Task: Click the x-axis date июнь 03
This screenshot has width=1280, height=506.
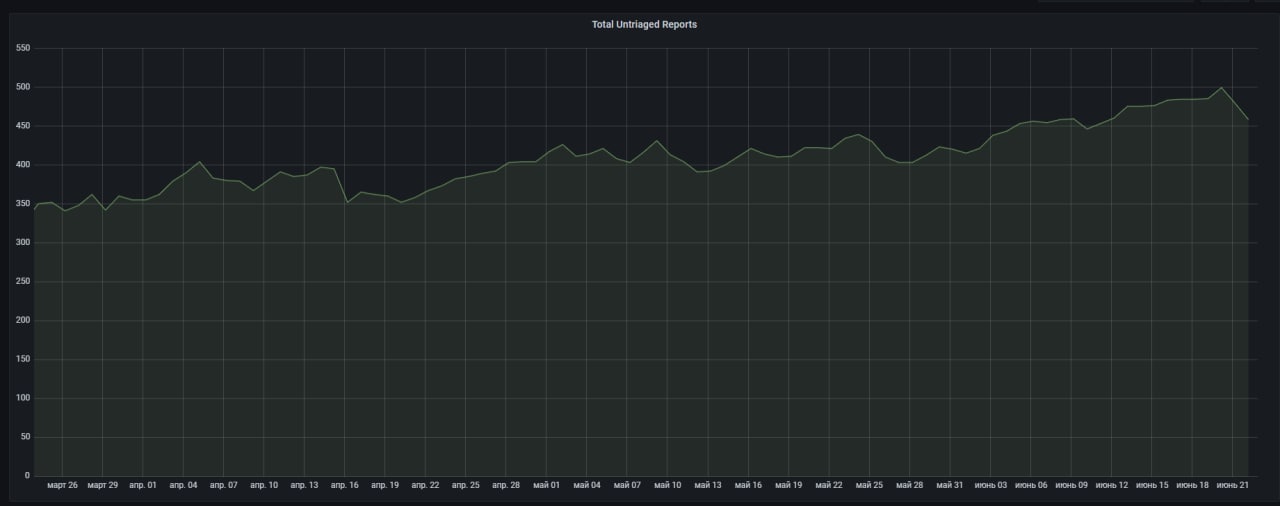Action: click(x=990, y=485)
